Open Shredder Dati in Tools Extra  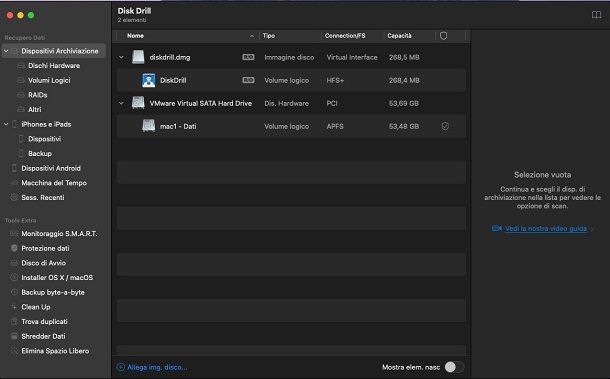[x=43, y=336]
